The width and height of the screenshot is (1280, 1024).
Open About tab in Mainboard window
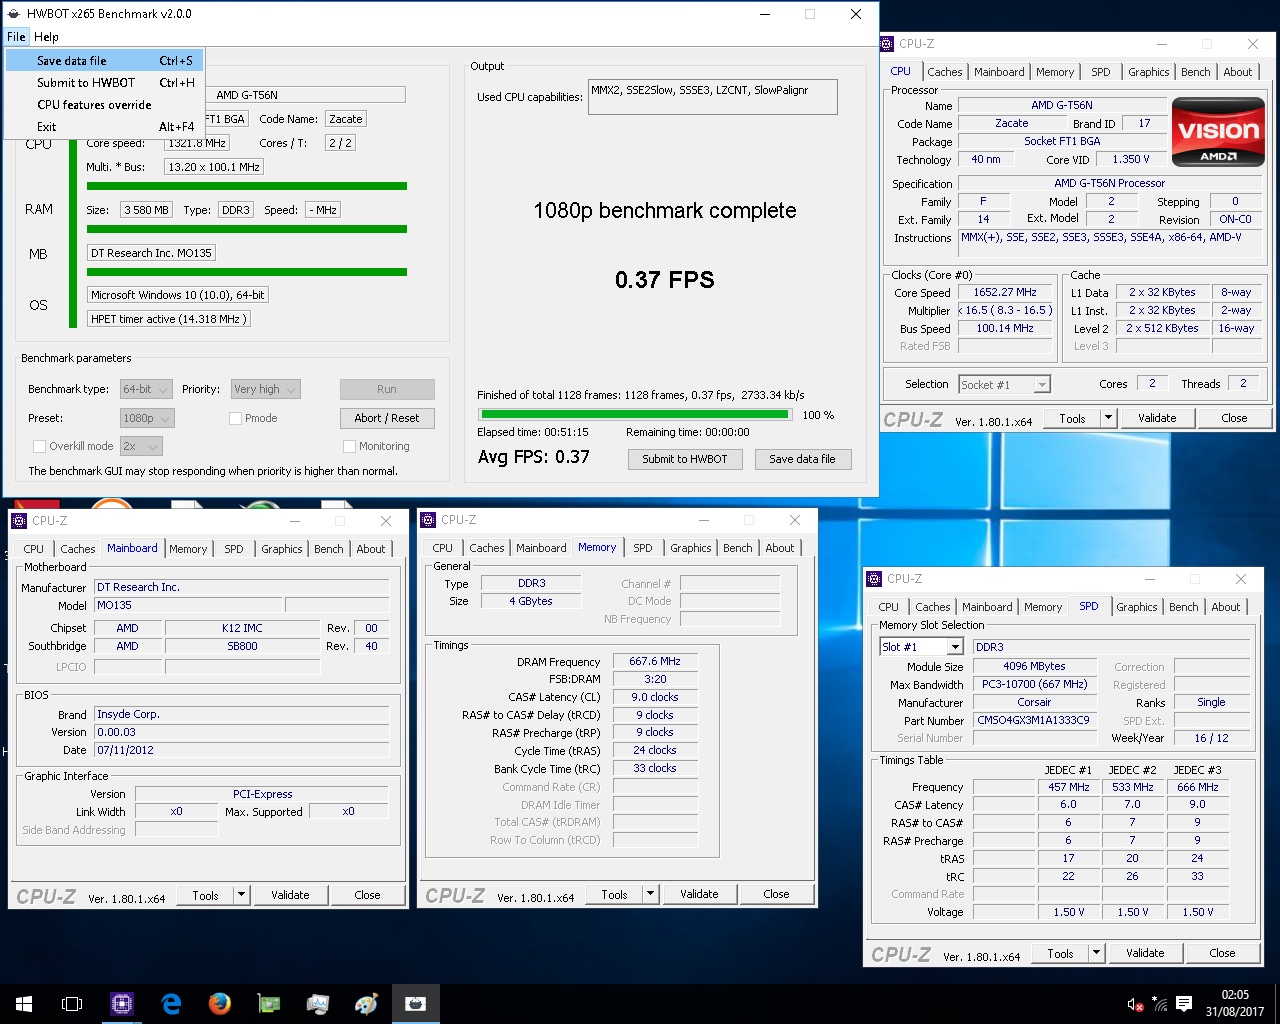[x=371, y=549]
